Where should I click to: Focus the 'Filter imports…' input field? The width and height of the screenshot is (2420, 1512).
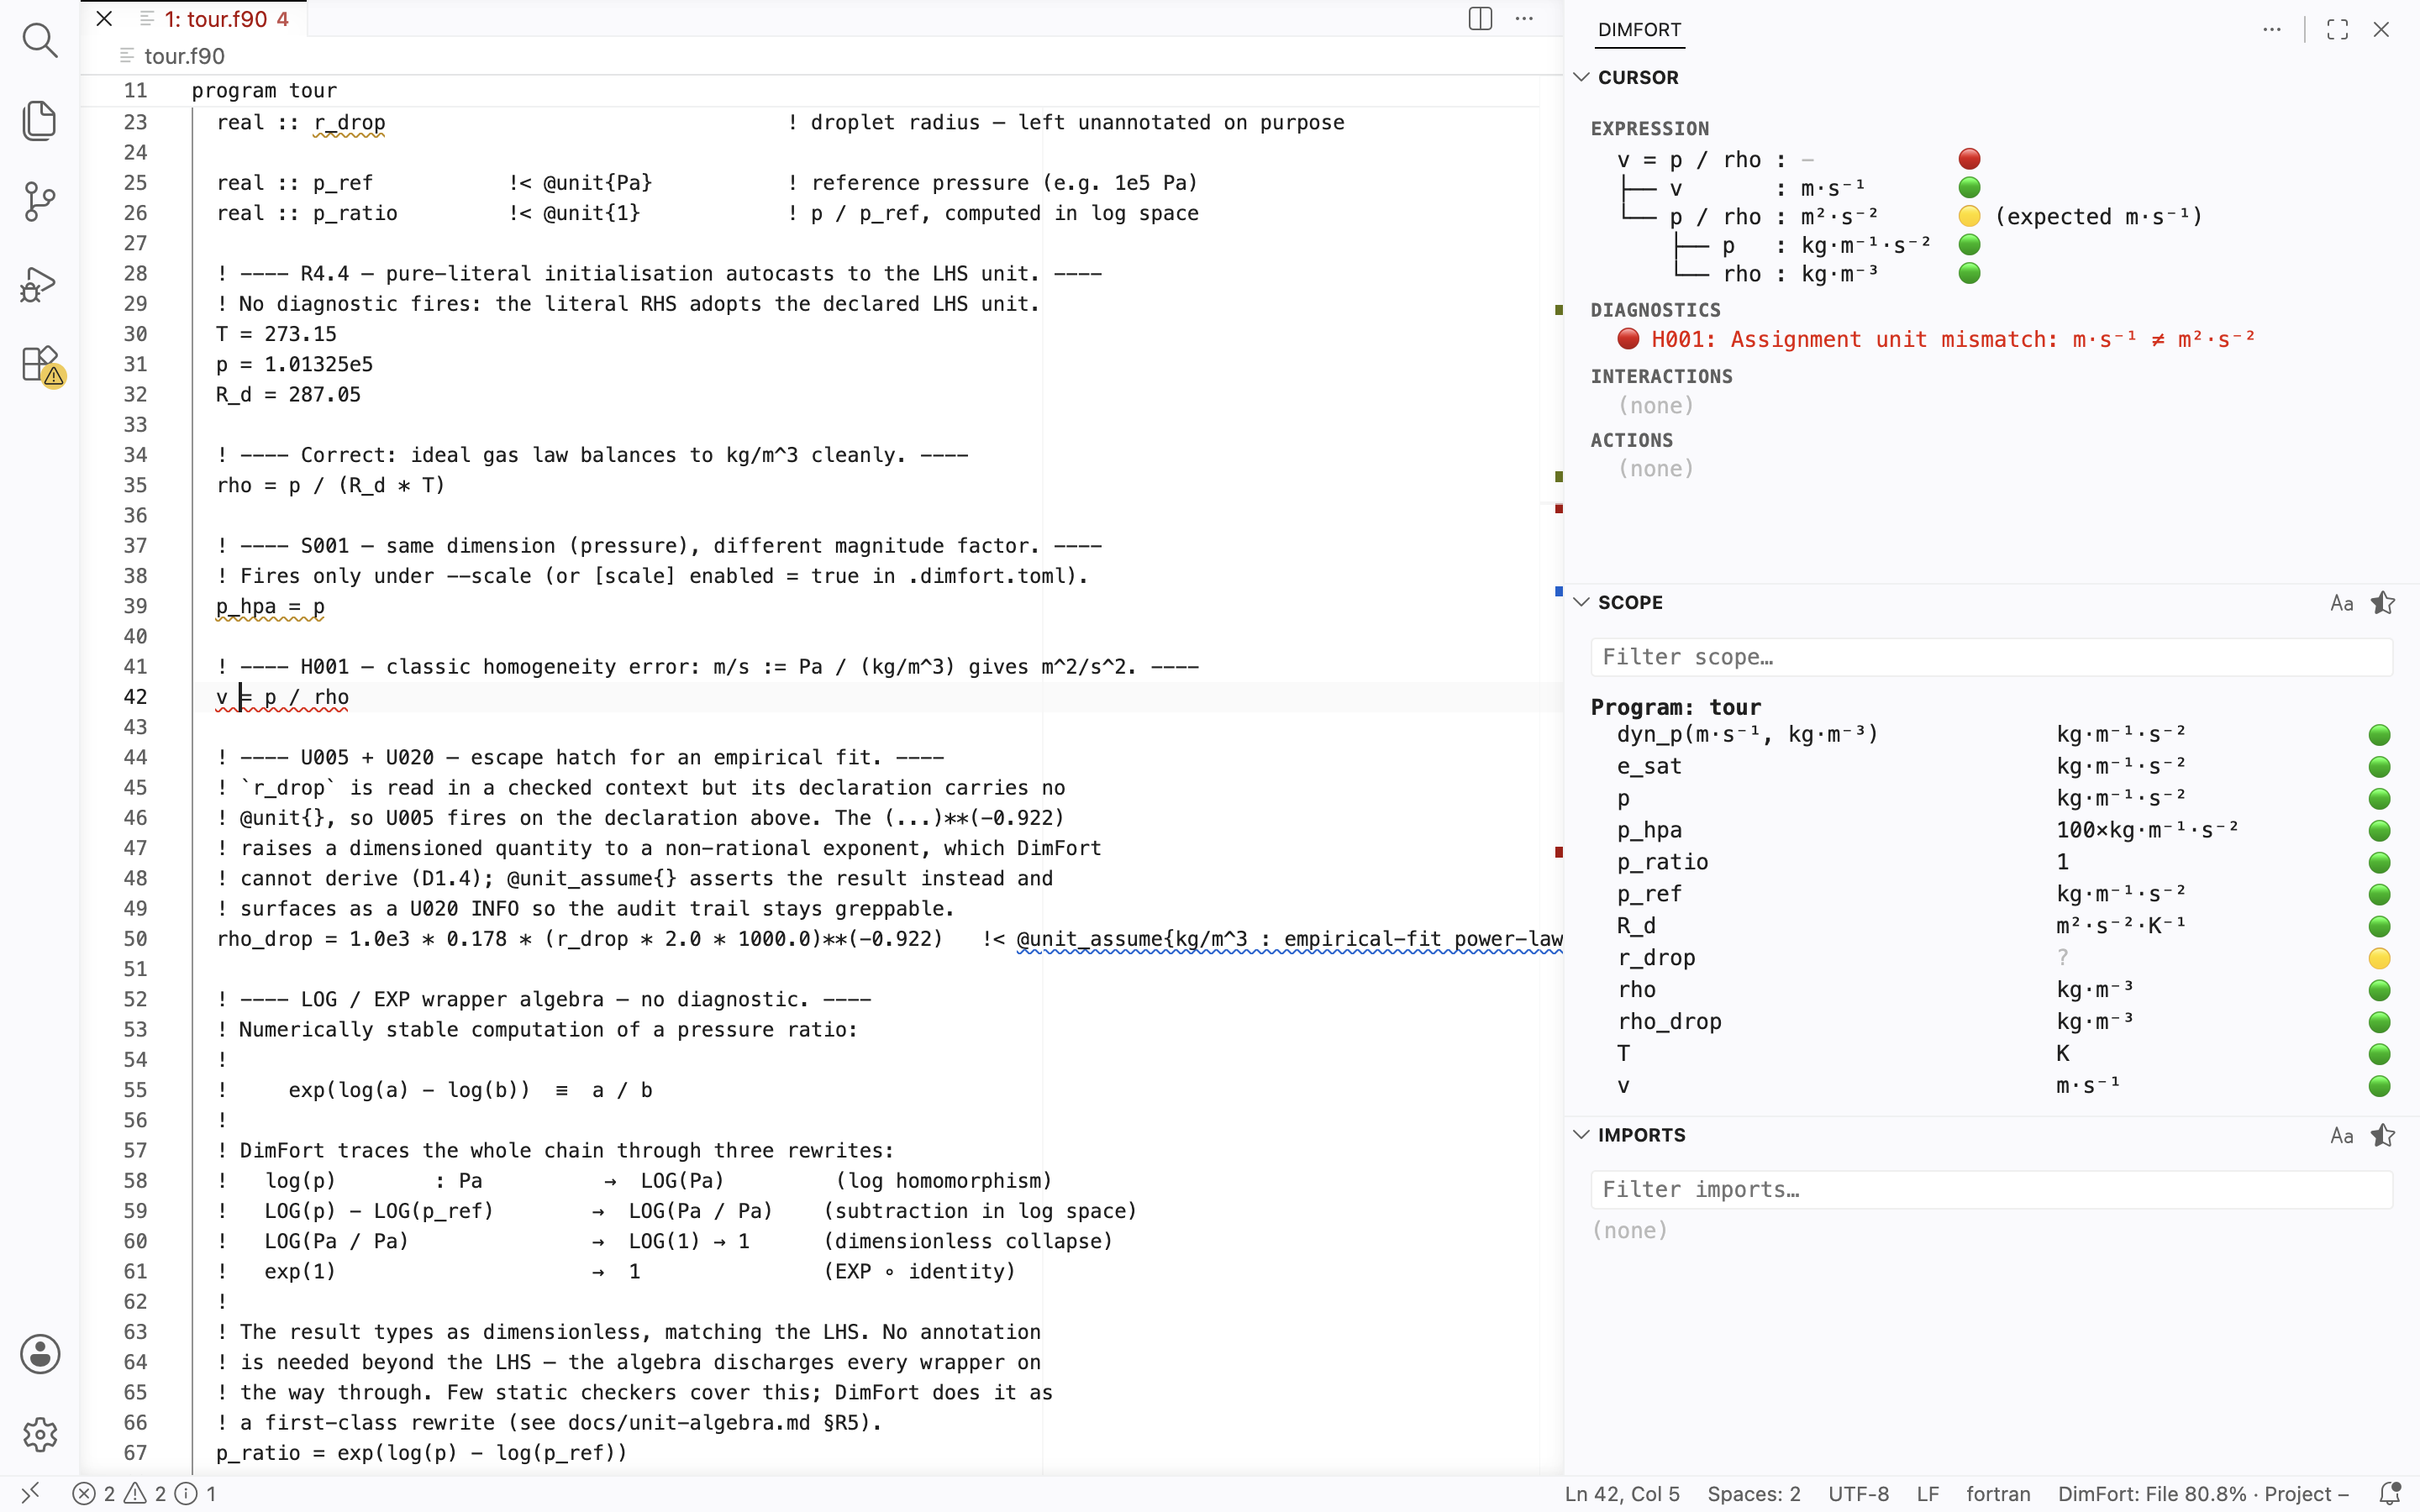point(1991,1189)
